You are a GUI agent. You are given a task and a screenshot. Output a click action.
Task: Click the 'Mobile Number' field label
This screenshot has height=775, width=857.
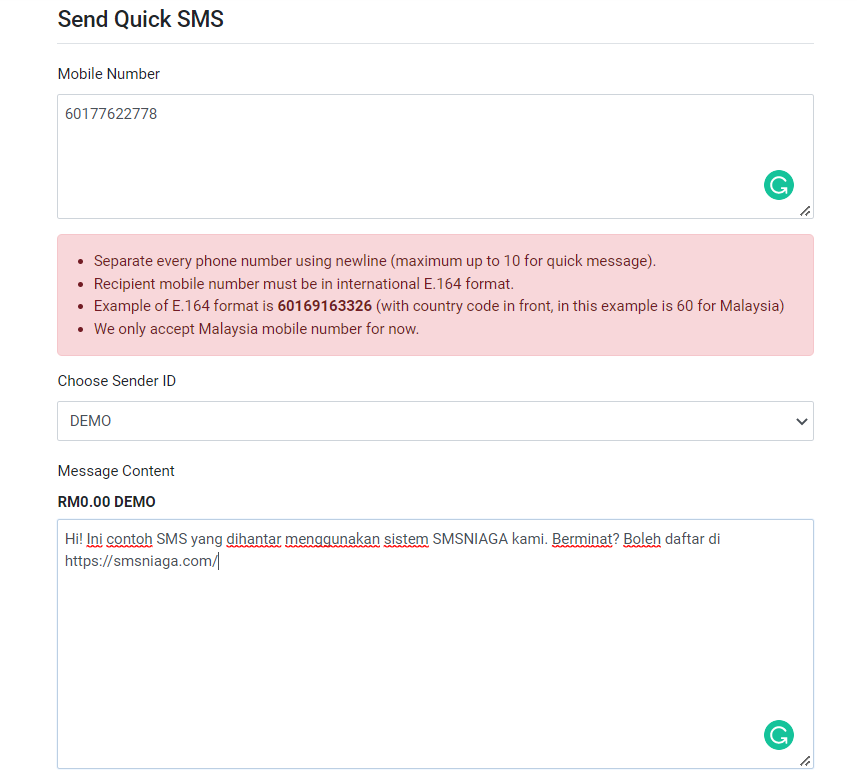(108, 74)
